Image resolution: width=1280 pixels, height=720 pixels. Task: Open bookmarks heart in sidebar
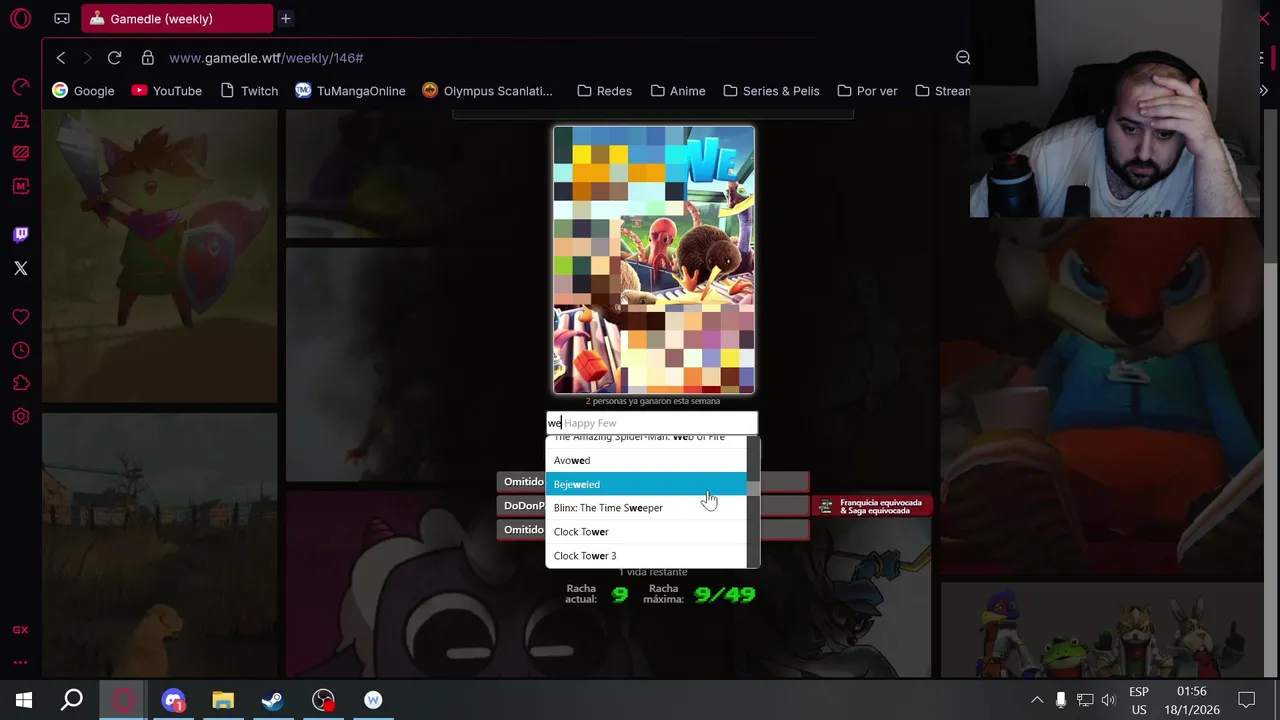(x=20, y=317)
